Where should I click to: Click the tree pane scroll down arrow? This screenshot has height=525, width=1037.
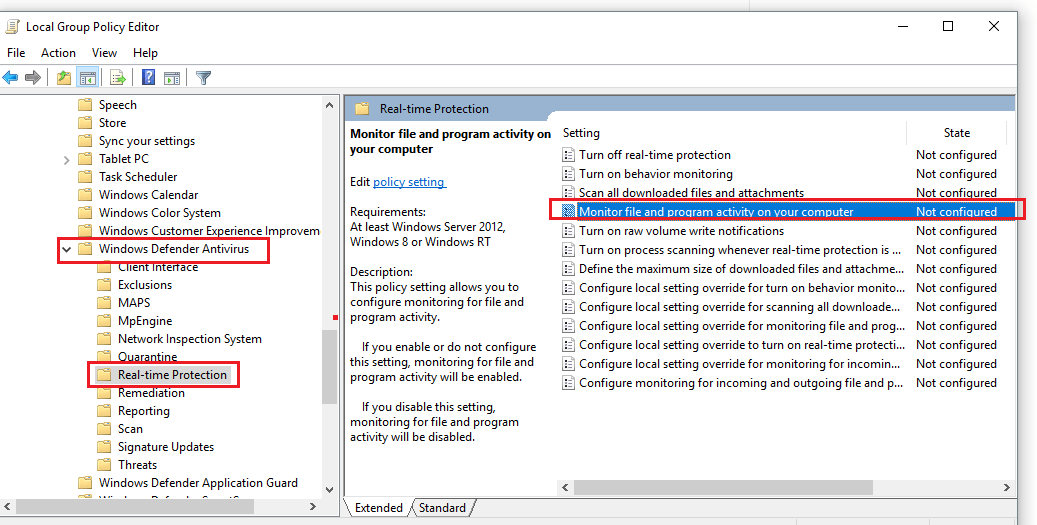click(329, 490)
